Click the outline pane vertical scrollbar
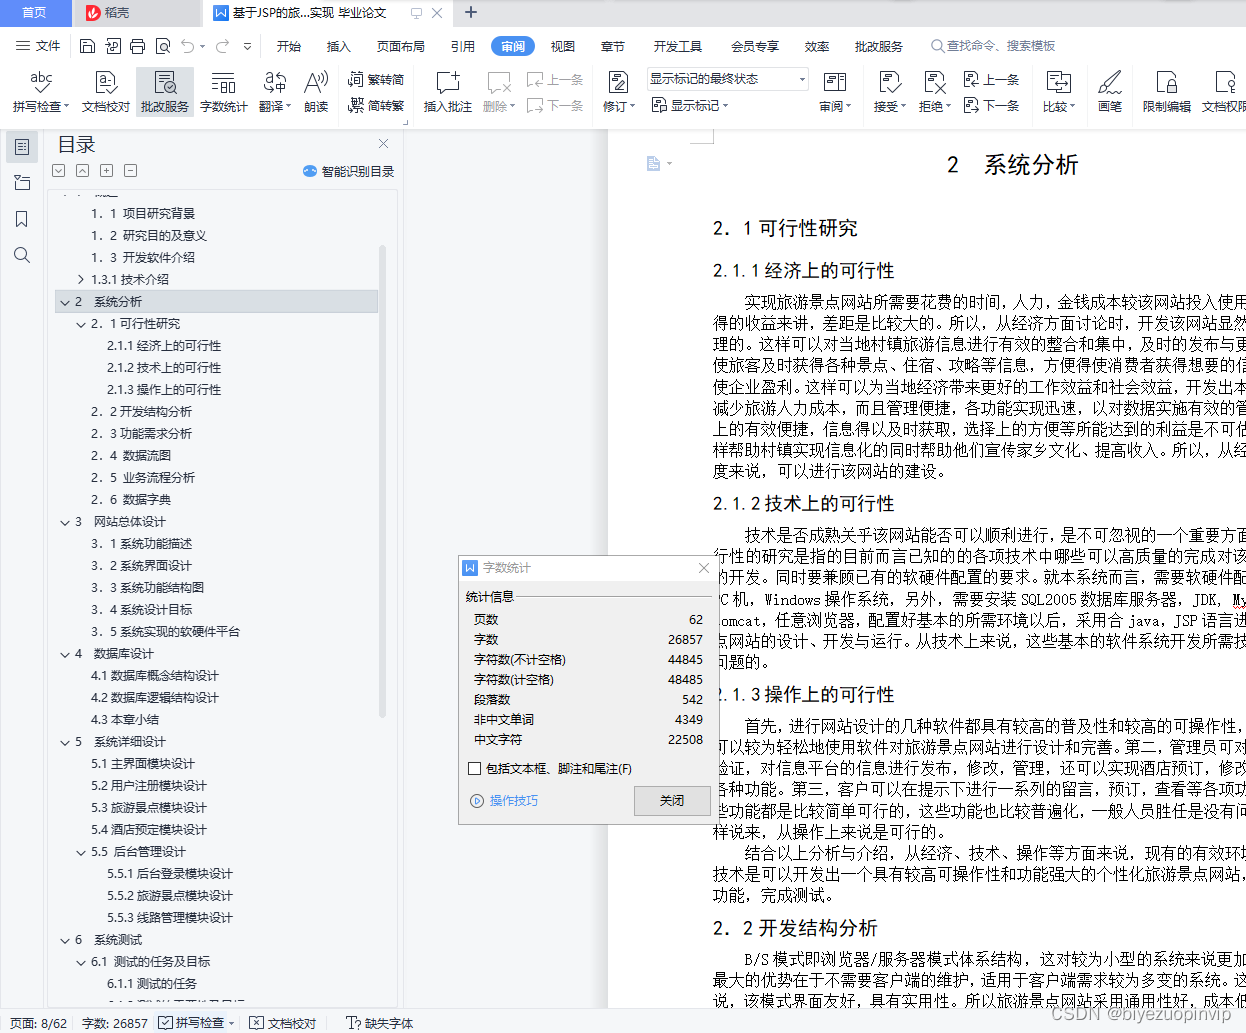Screen dimensions: 1246x1033 pyautogui.click(x=382, y=480)
